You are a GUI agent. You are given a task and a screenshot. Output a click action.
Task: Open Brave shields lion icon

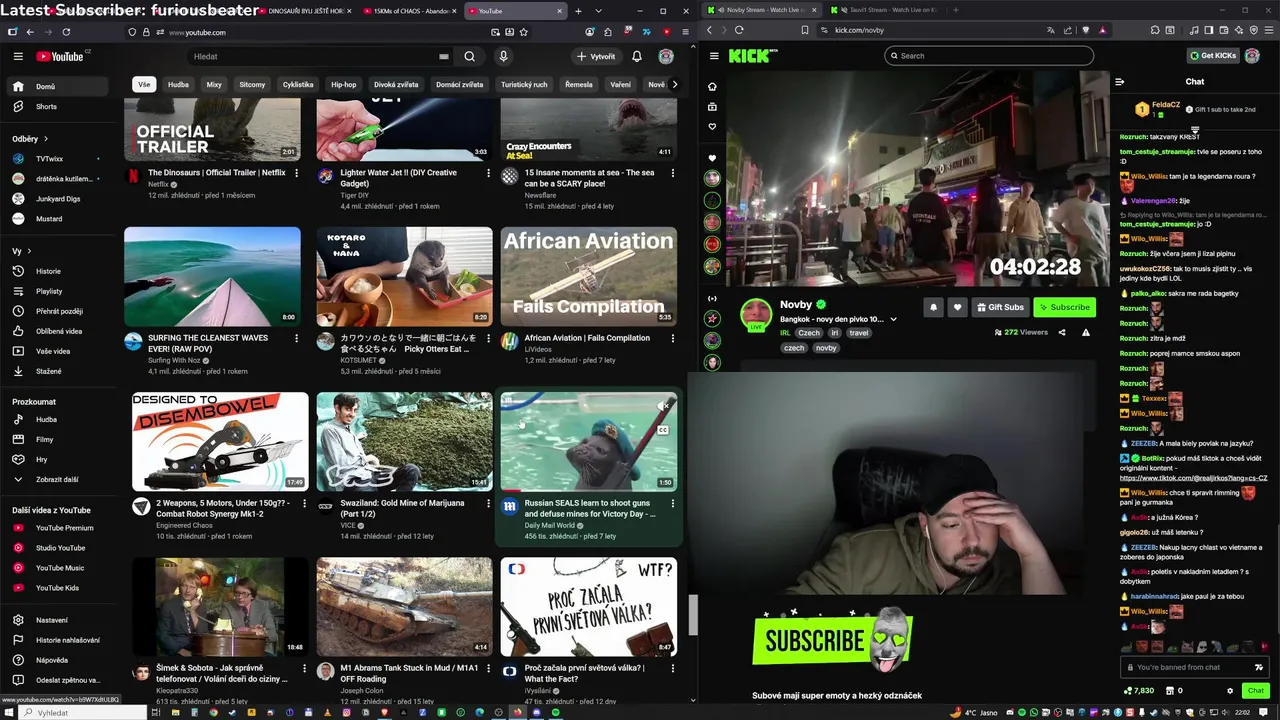pyautogui.click(x=1086, y=30)
